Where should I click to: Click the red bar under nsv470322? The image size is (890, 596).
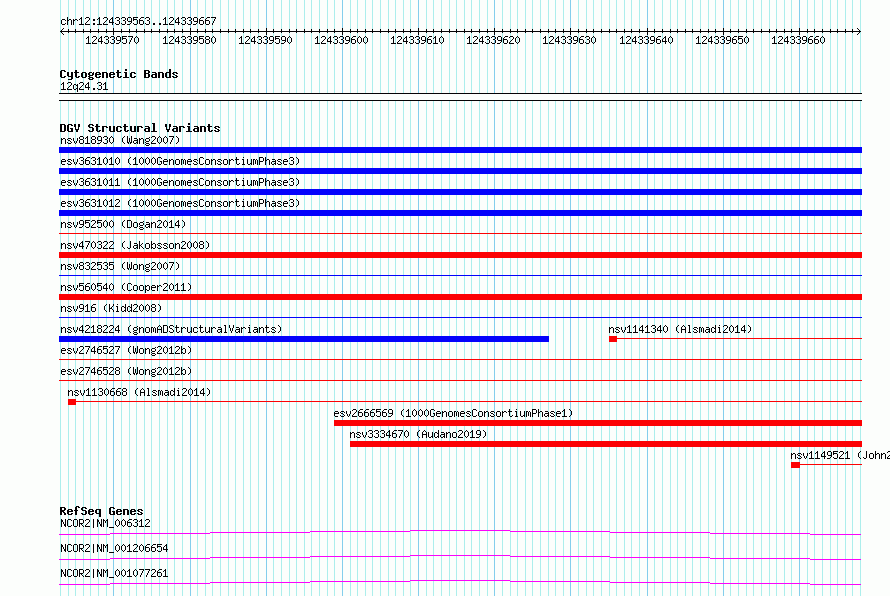click(460, 255)
